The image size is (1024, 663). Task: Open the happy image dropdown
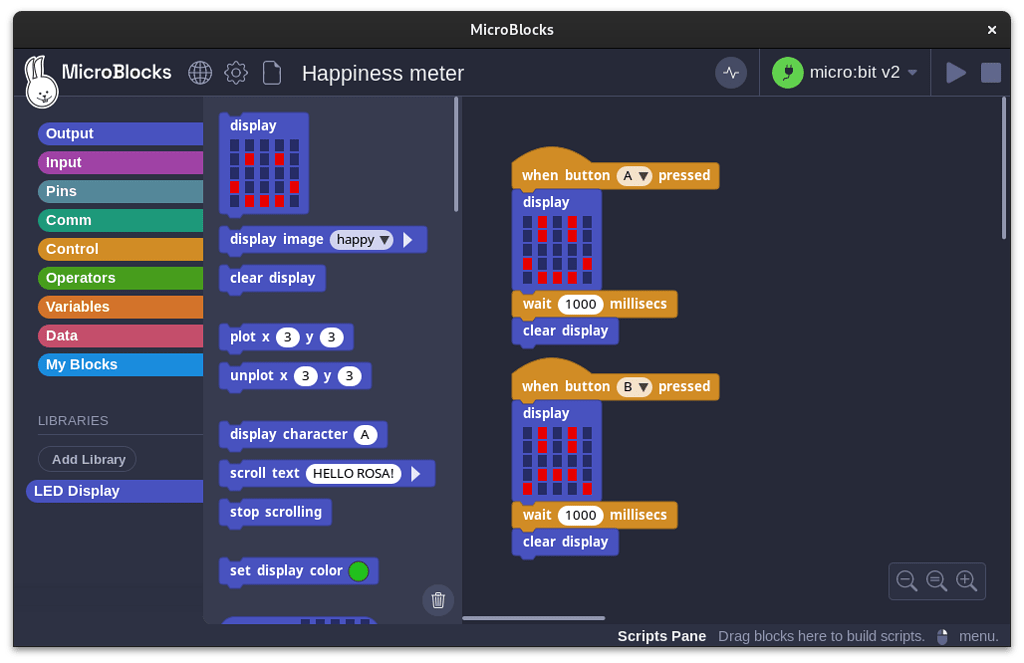pyautogui.click(x=362, y=240)
